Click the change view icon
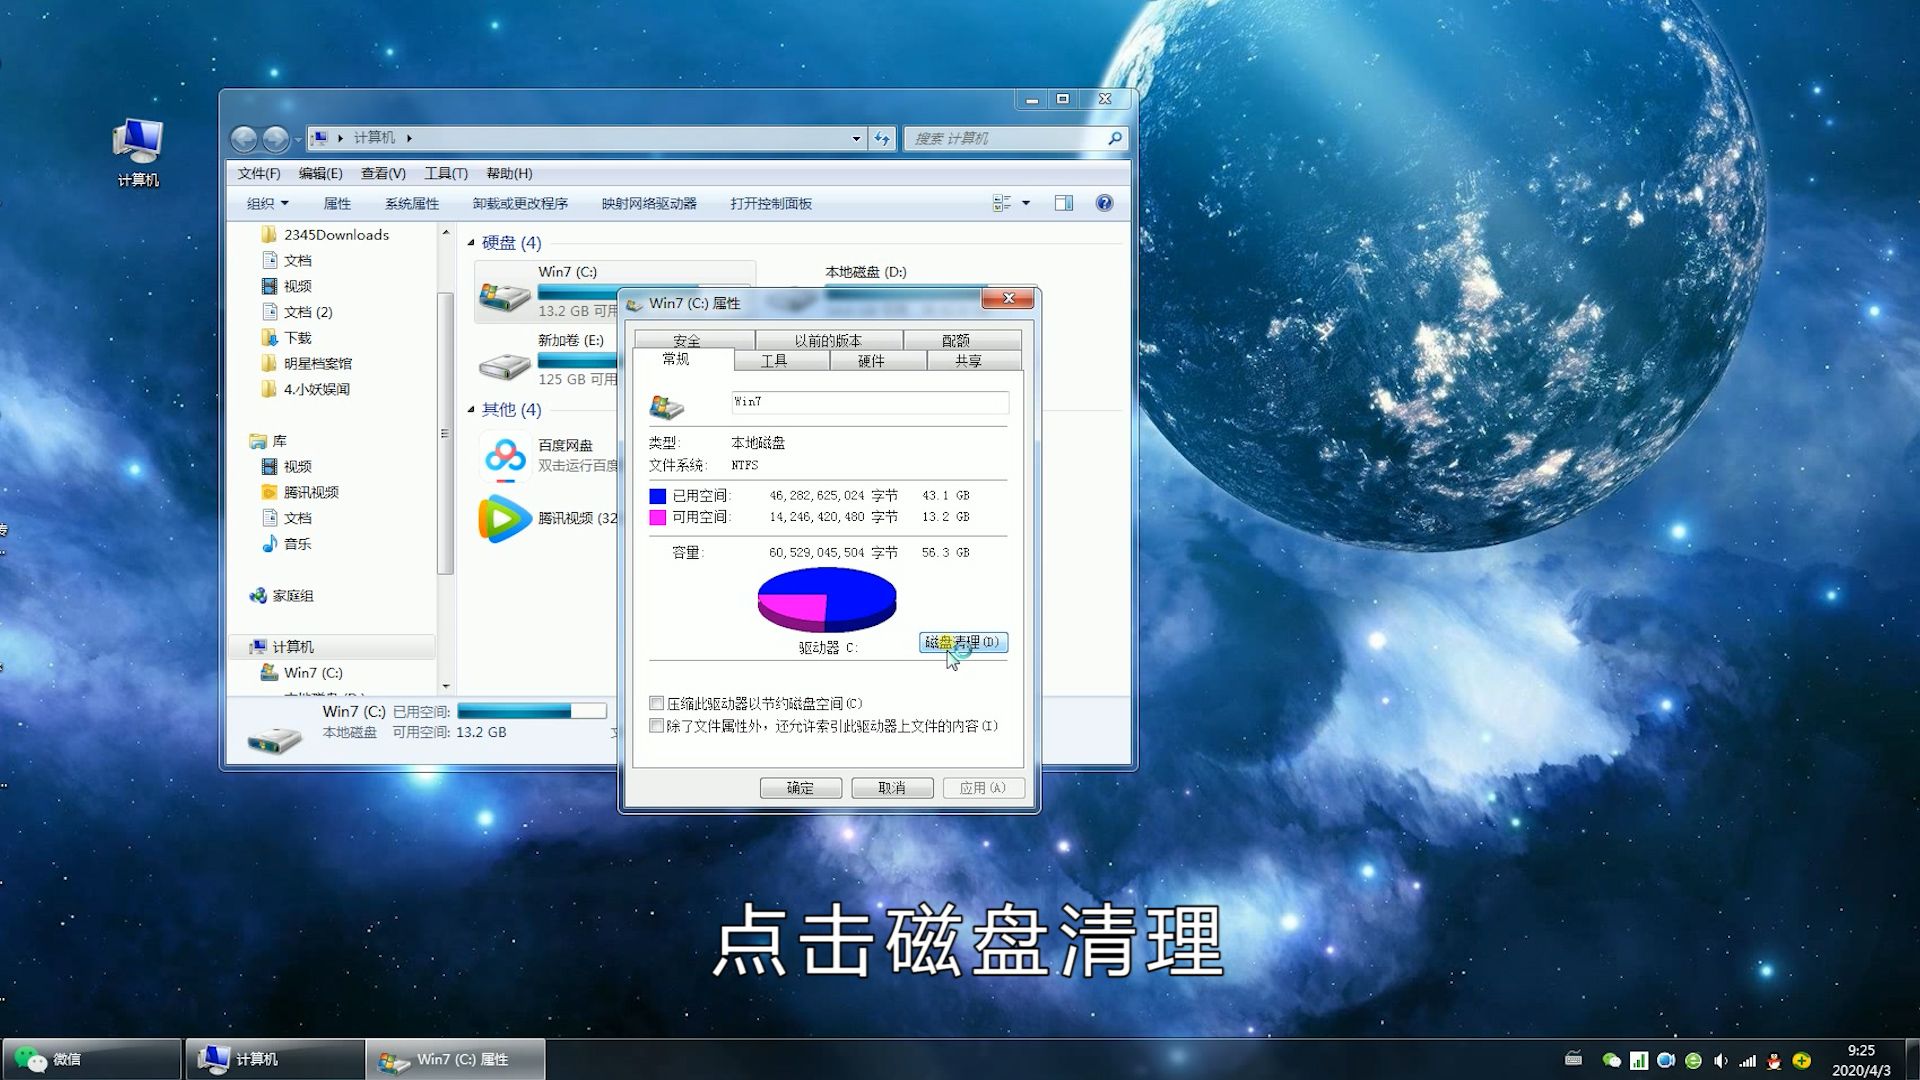The image size is (1920, 1080). [x=1002, y=203]
